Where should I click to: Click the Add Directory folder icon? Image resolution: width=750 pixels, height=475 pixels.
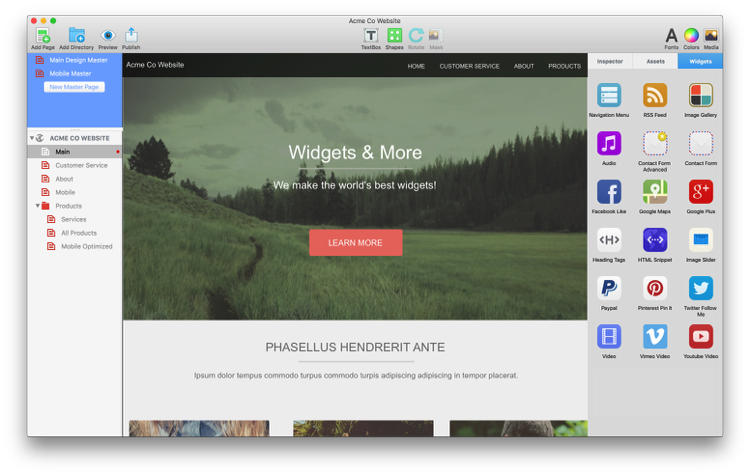pyautogui.click(x=76, y=36)
